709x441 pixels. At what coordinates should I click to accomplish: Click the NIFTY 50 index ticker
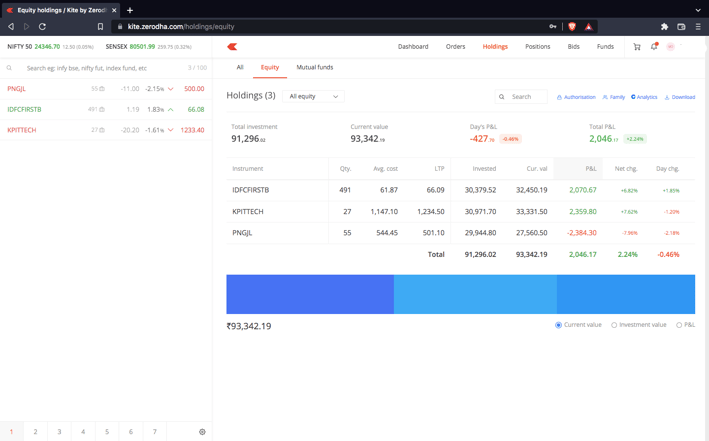click(x=50, y=47)
